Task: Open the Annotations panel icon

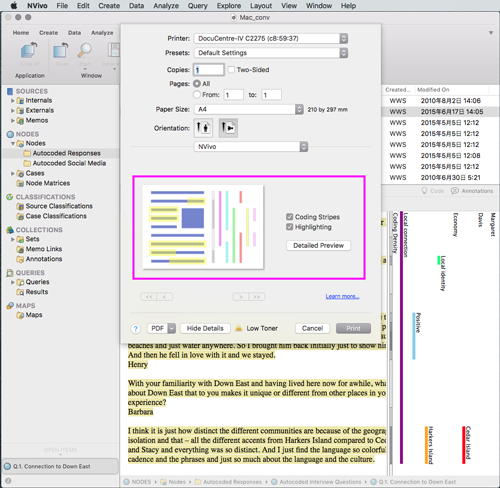Action: (x=454, y=191)
